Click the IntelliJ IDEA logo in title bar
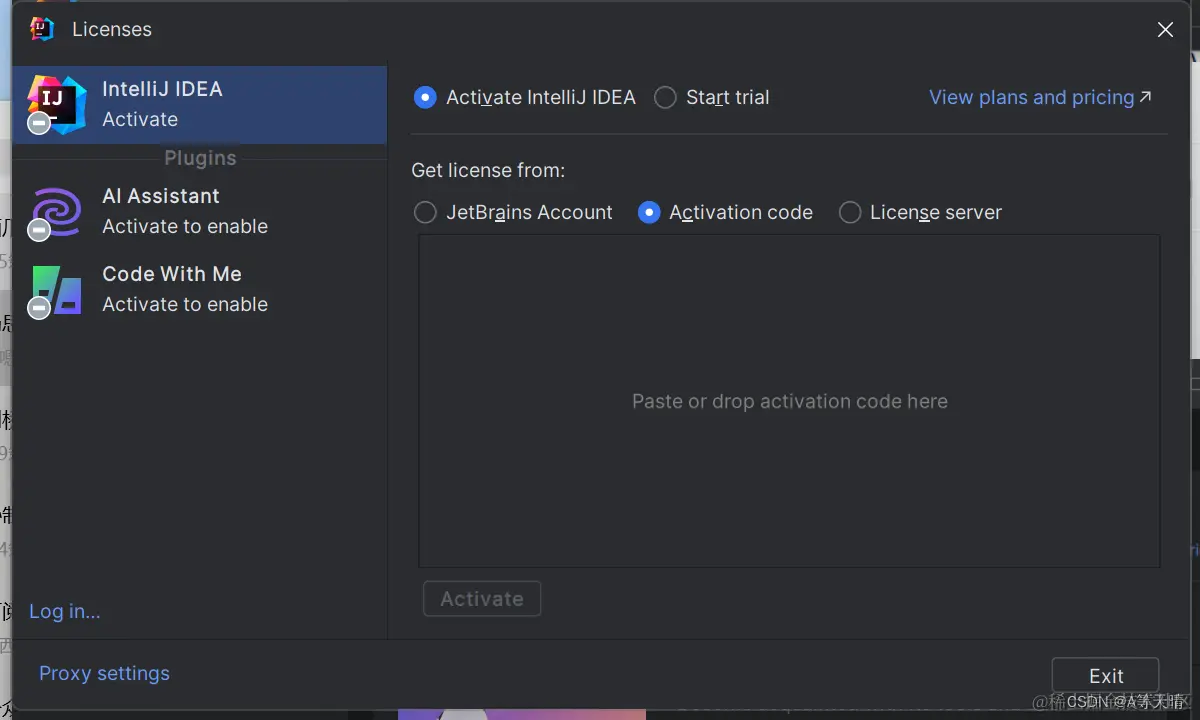1200x720 pixels. pyautogui.click(x=41, y=29)
